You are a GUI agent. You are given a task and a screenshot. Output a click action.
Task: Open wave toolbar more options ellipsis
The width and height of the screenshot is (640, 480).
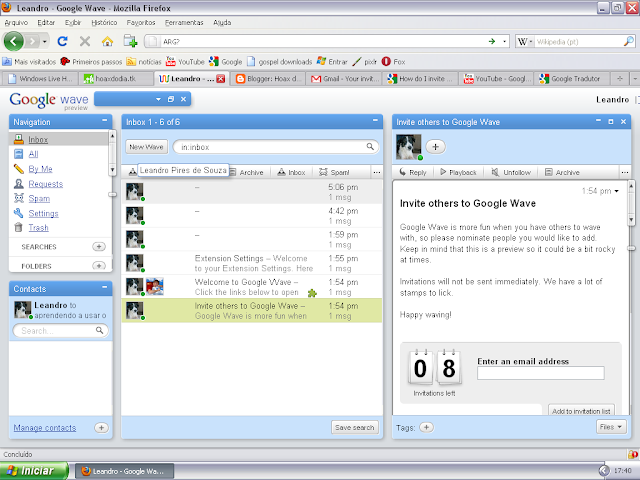[x=624, y=172]
